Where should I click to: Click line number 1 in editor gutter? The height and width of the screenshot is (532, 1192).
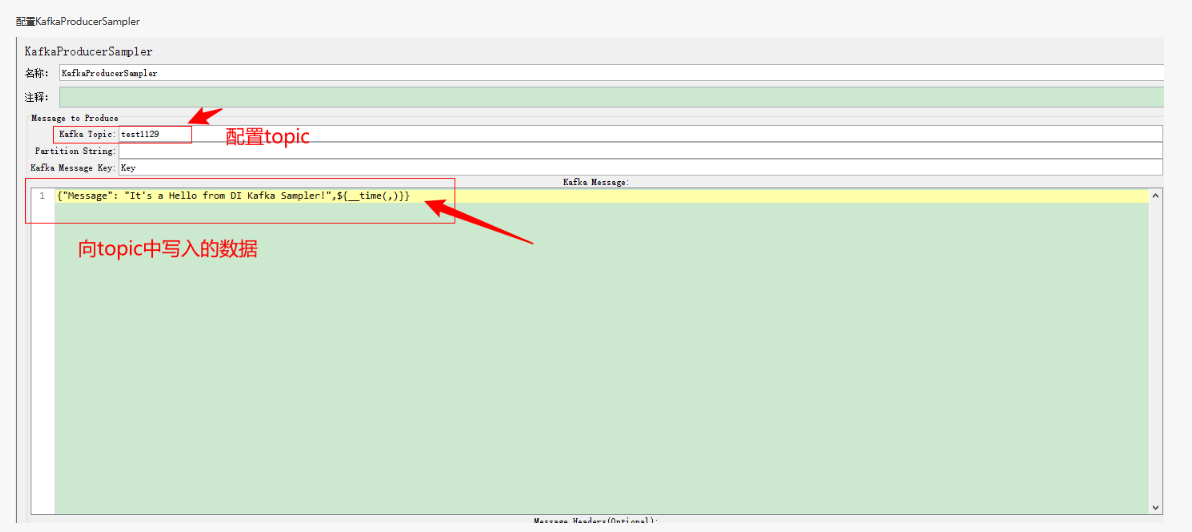pos(43,196)
